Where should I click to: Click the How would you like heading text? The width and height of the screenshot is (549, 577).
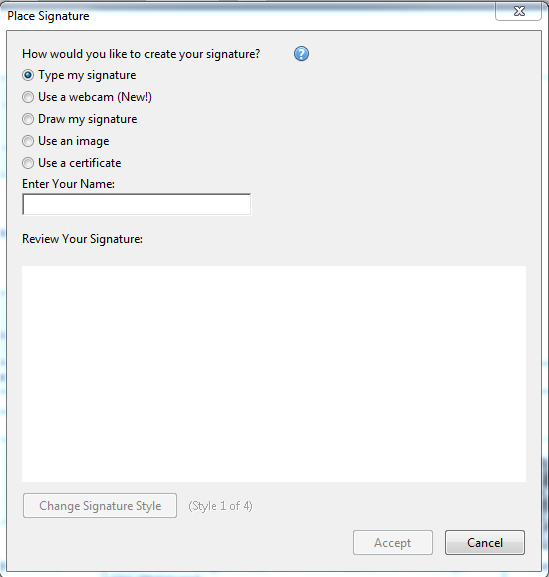click(x=141, y=54)
